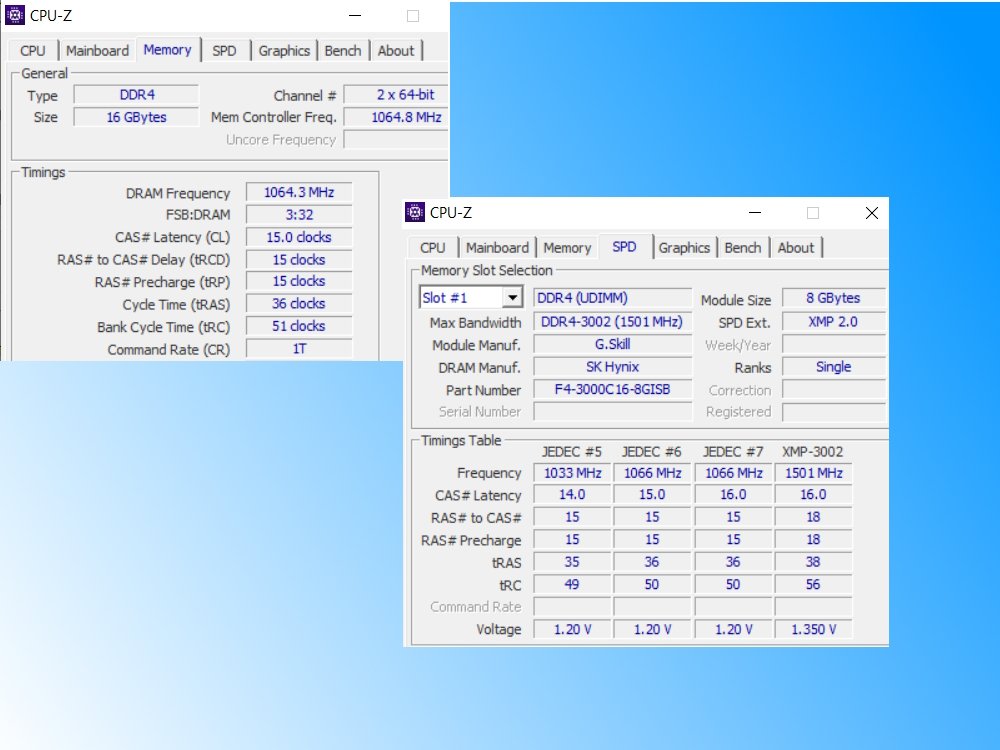Screen dimensions: 1000x750
Task: Click the XMP-3002 frequency 1501 MHz cell
Action: (x=813, y=473)
